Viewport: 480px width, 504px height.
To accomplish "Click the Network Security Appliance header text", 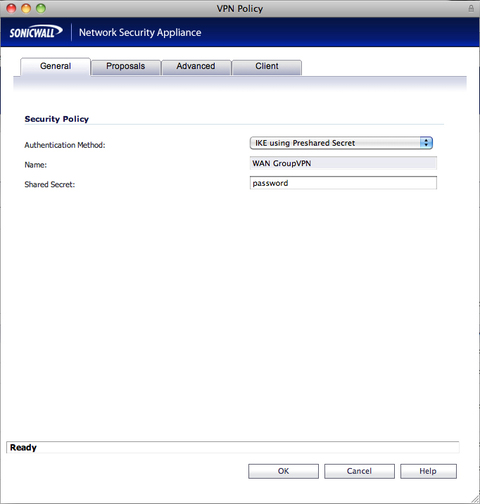I will 140,33.
